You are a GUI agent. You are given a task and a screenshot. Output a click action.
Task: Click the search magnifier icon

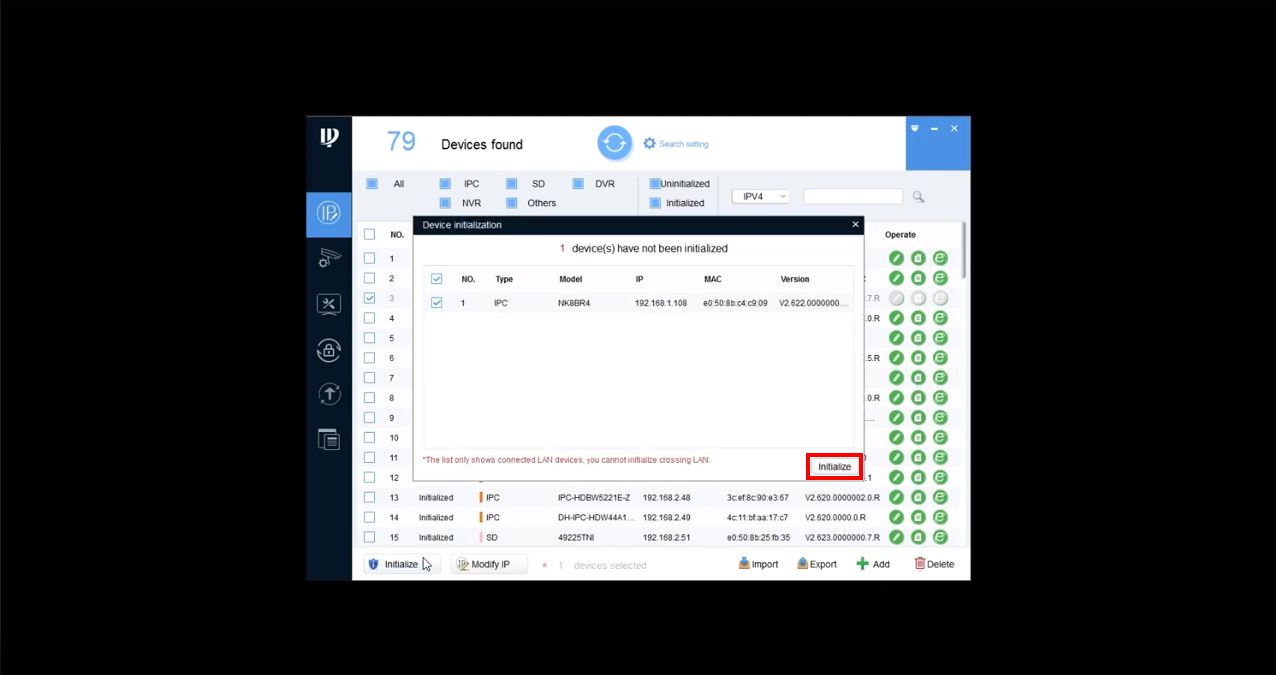click(x=918, y=197)
